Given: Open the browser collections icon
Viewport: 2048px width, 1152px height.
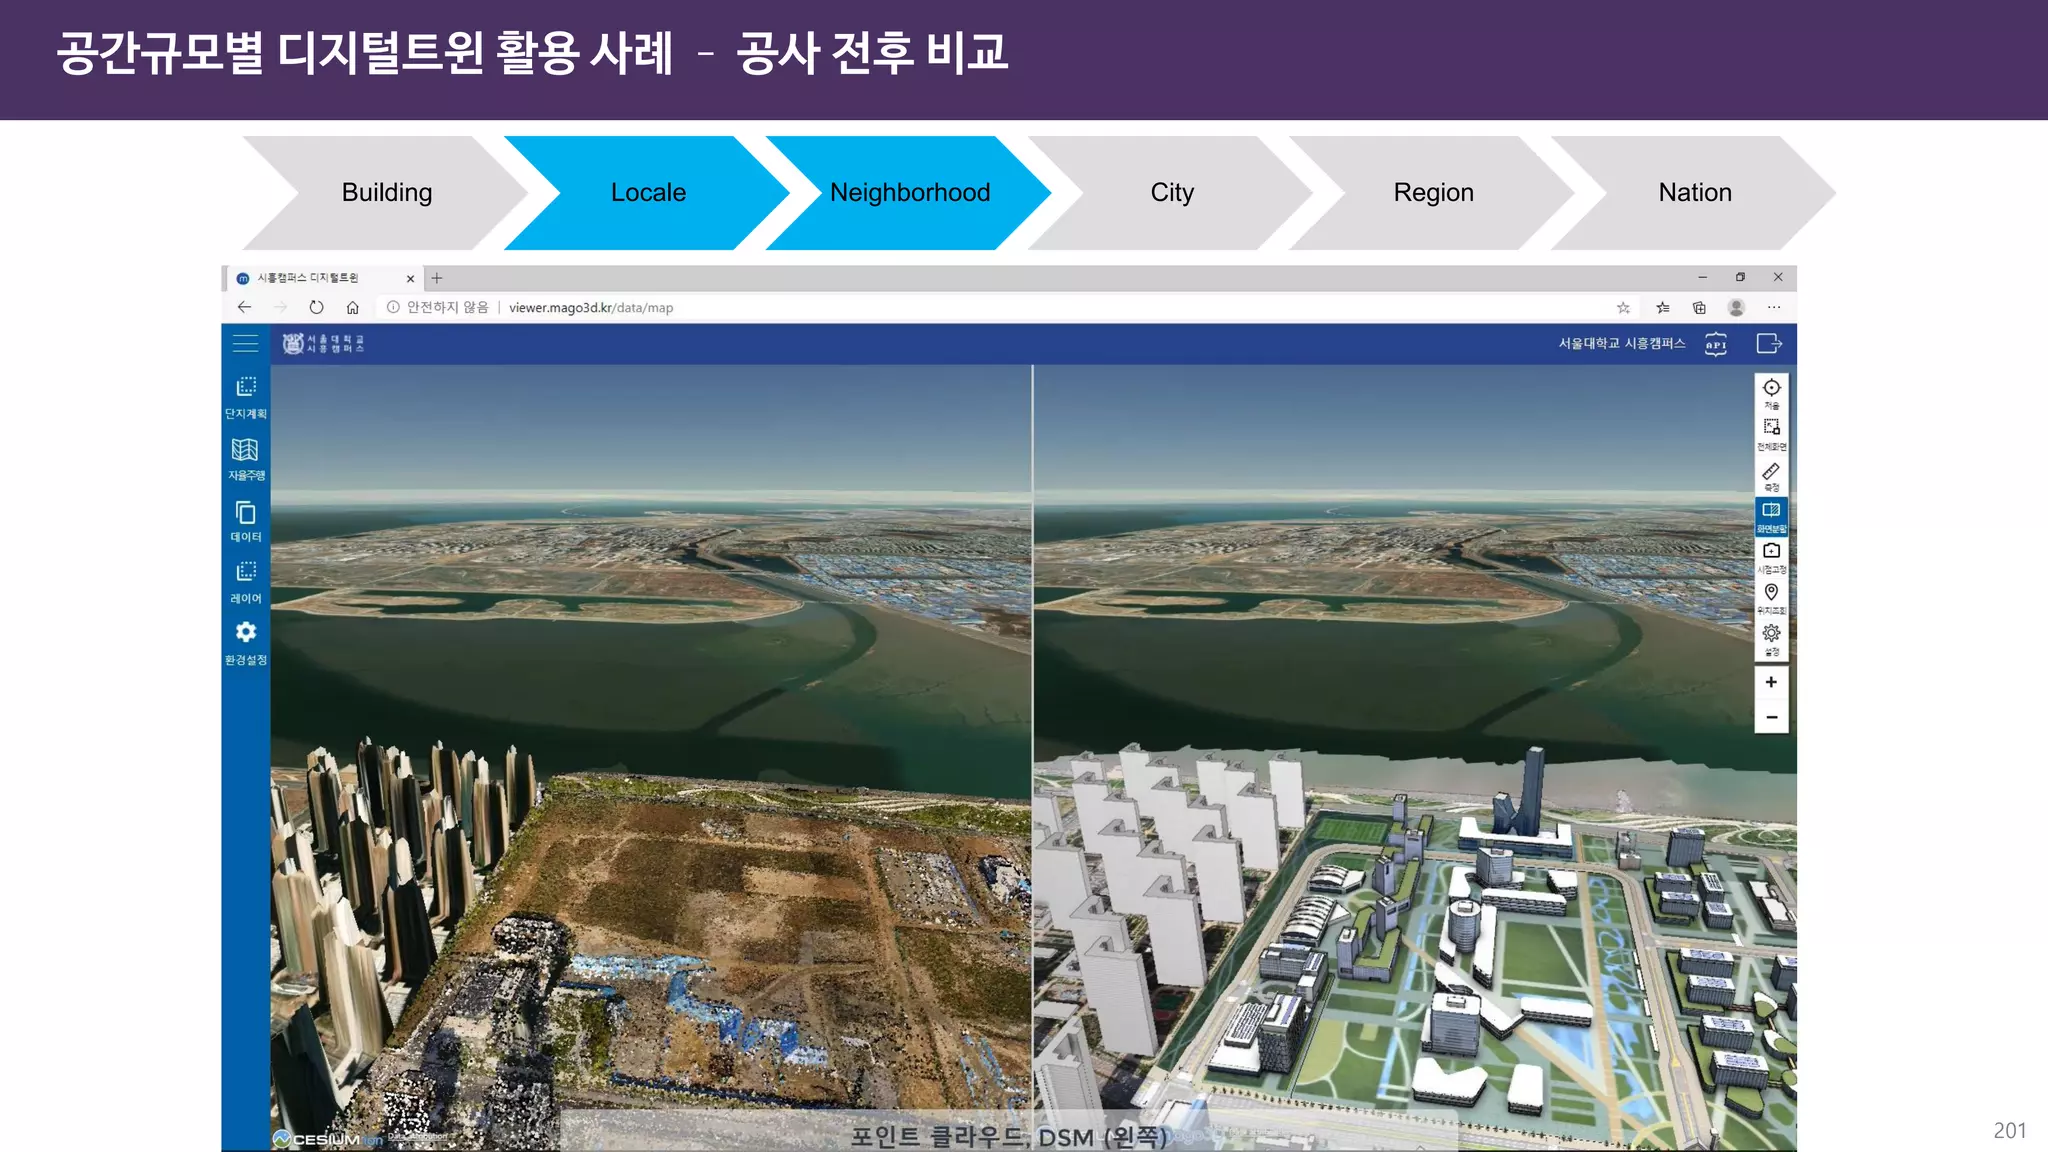Looking at the screenshot, I should coord(1699,308).
